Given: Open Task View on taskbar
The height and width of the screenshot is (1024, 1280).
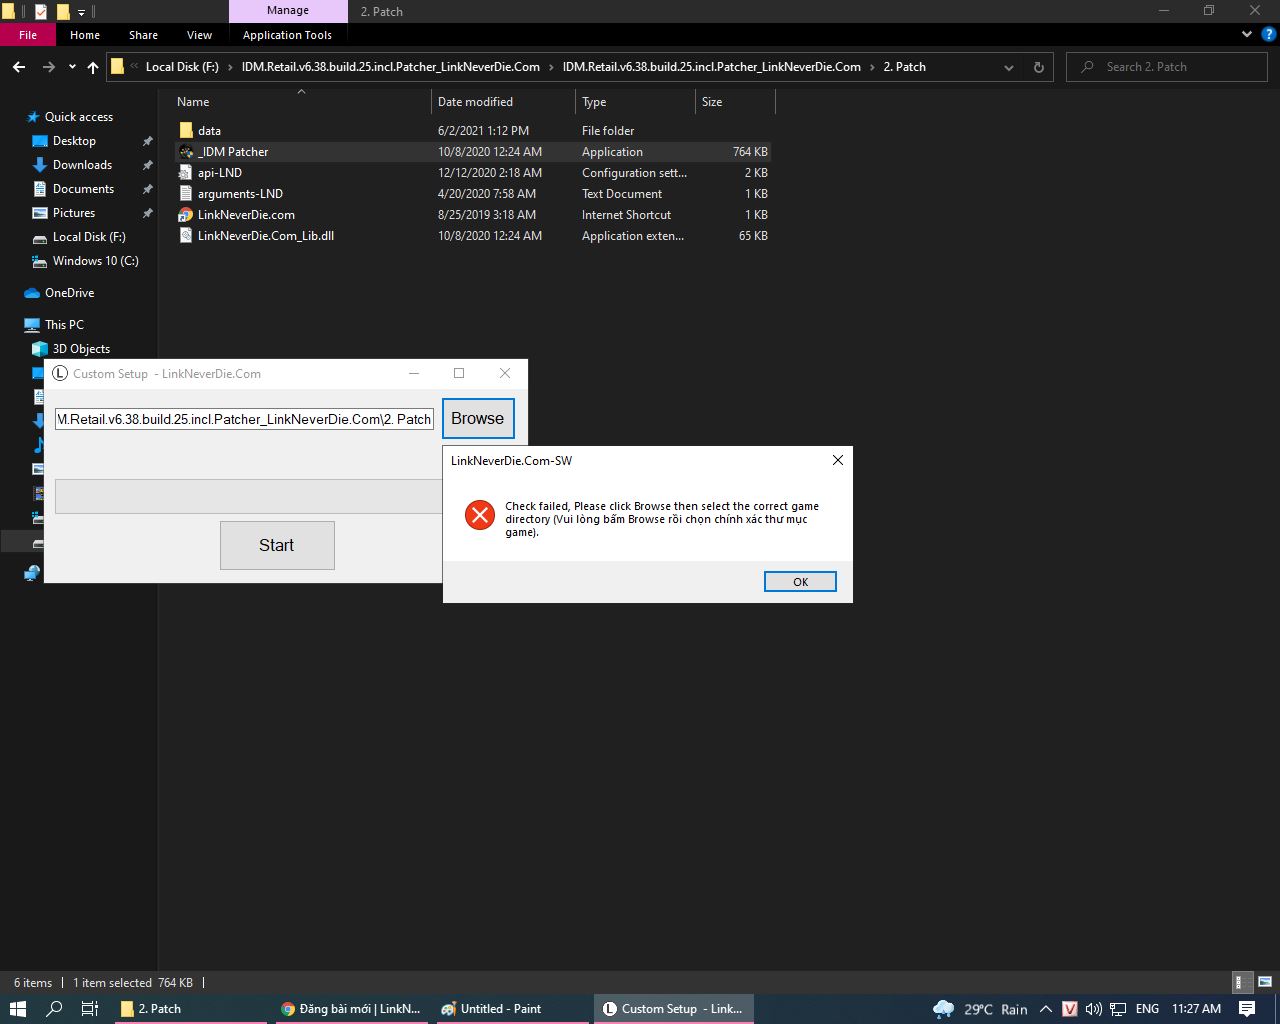Looking at the screenshot, I should [89, 1009].
